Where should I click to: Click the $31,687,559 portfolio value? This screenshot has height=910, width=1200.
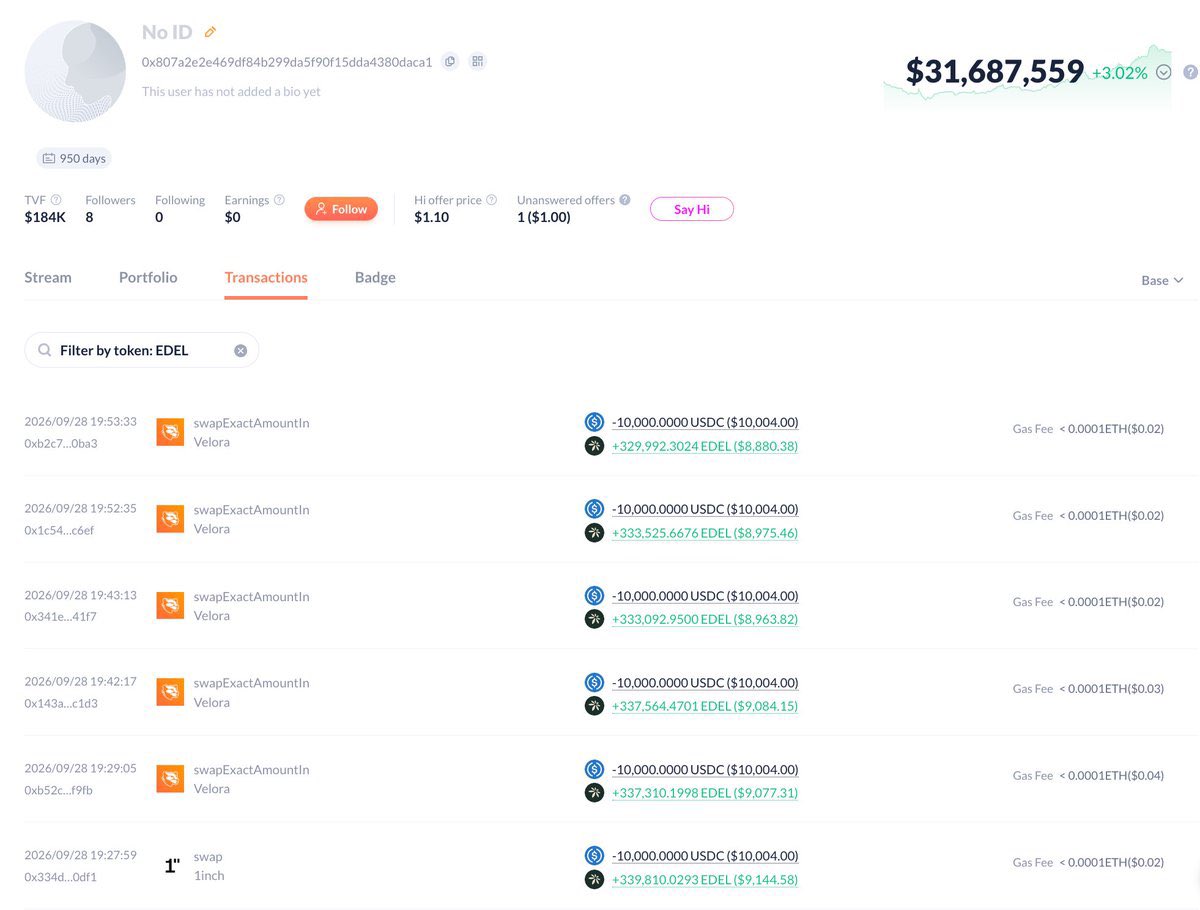tap(995, 71)
